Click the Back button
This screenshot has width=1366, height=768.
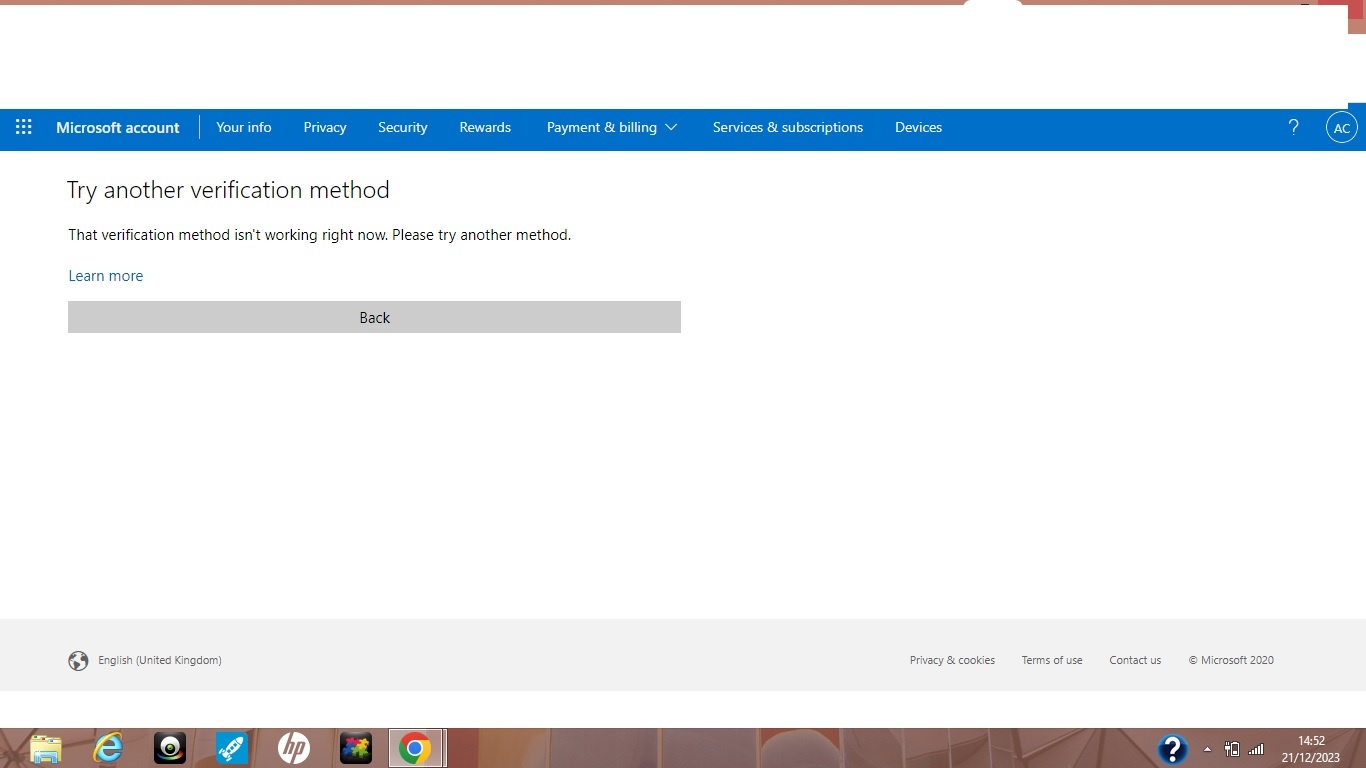pos(374,317)
